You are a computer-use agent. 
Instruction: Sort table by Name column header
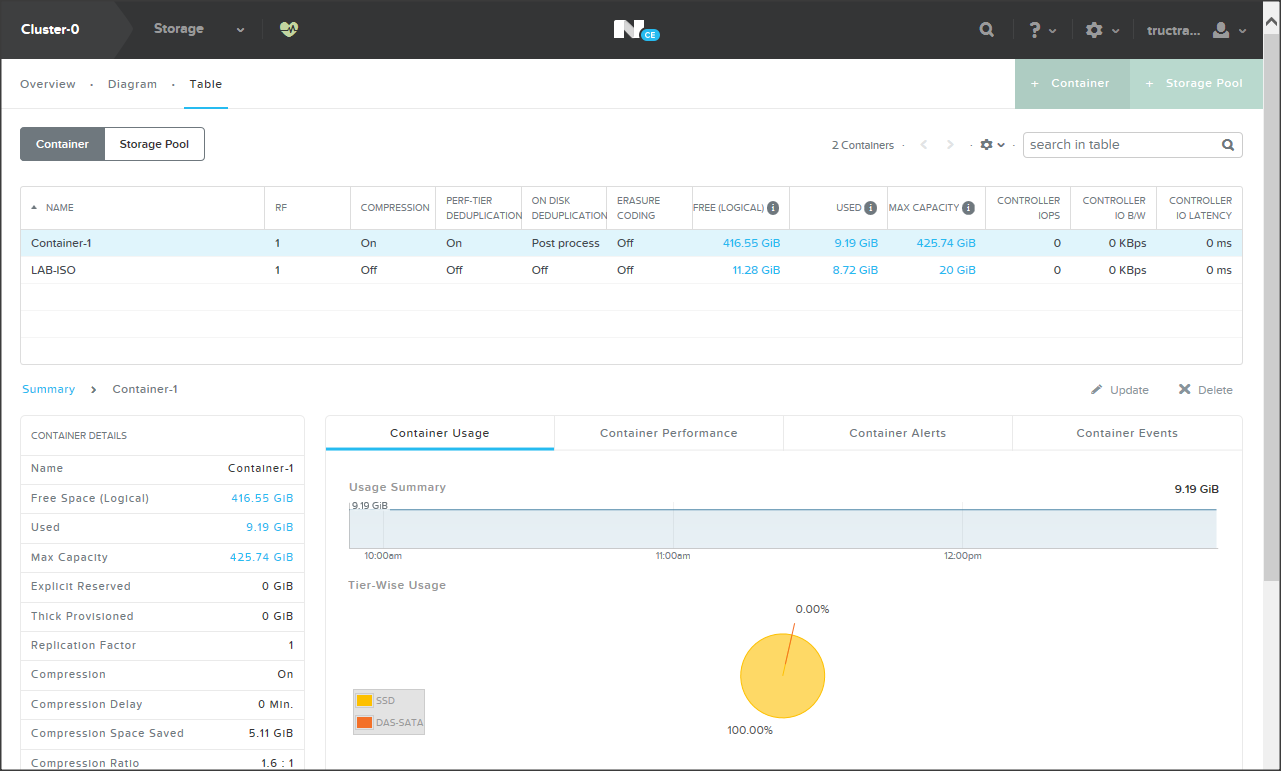(60, 208)
